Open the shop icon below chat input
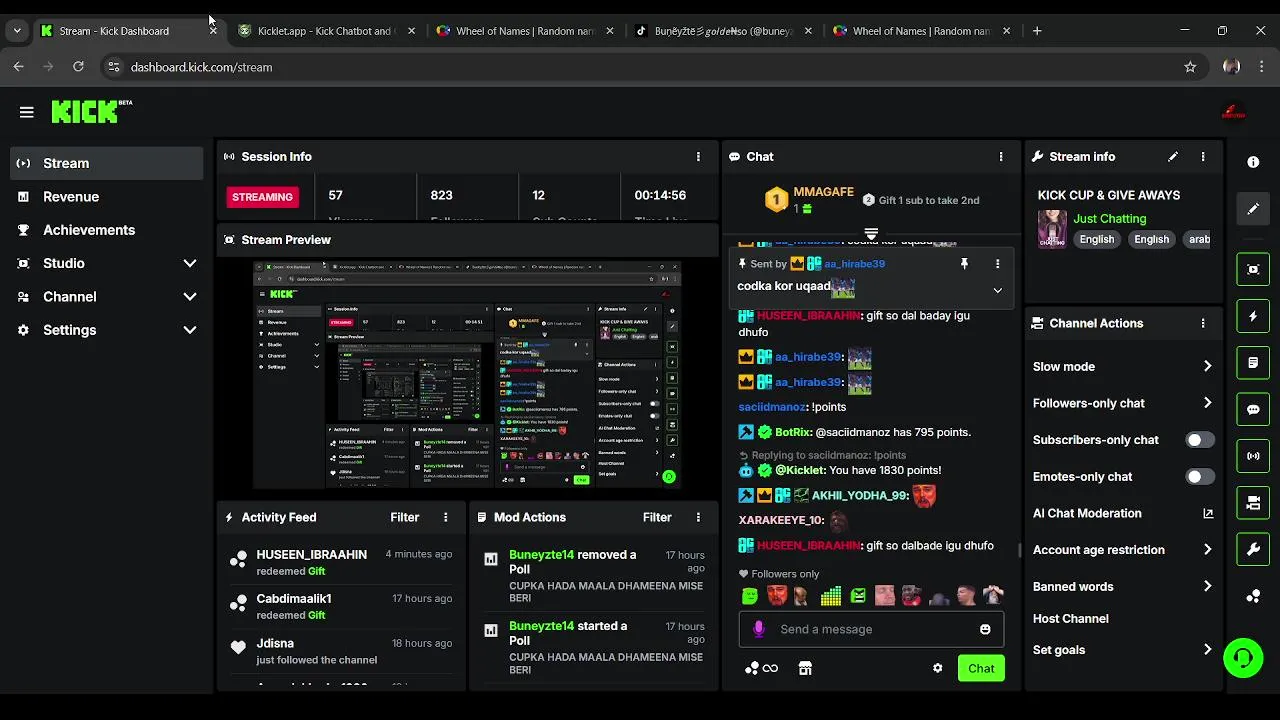Image resolution: width=1280 pixels, height=720 pixels. click(805, 668)
